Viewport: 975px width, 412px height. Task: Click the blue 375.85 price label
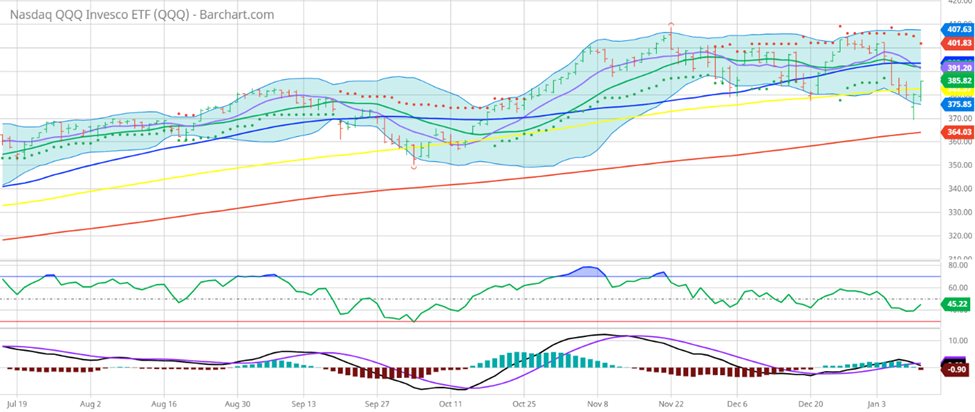[956, 103]
